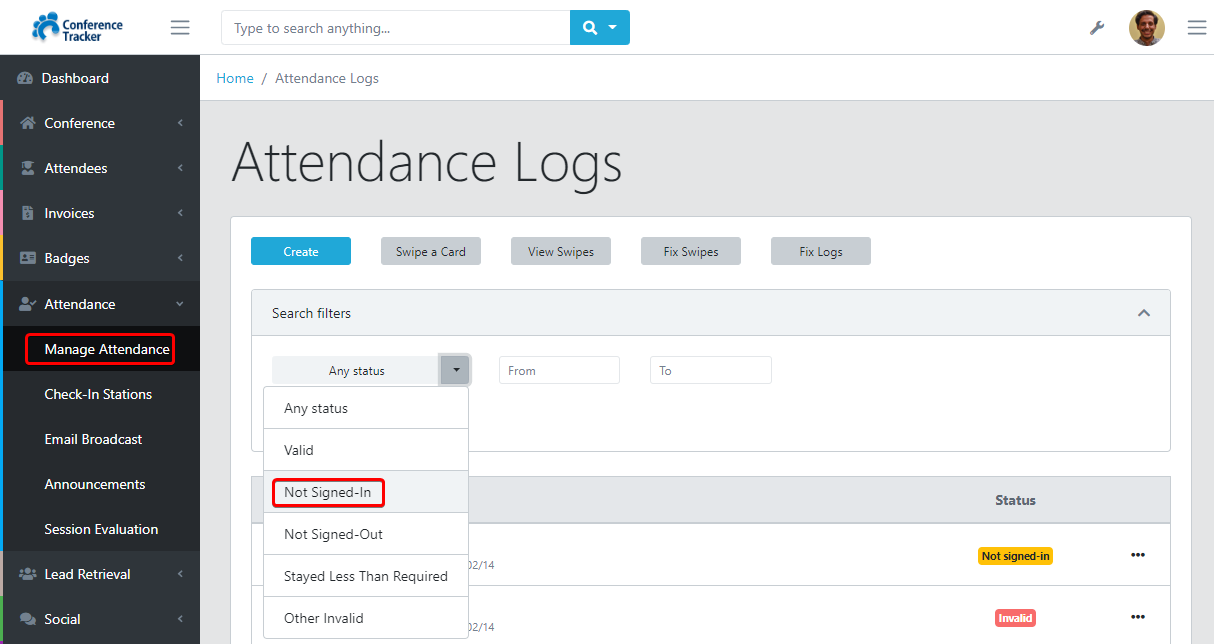Viewport: 1214px width, 644px height.
Task: Open the status filter dropdown arrow
Action: [x=455, y=370]
